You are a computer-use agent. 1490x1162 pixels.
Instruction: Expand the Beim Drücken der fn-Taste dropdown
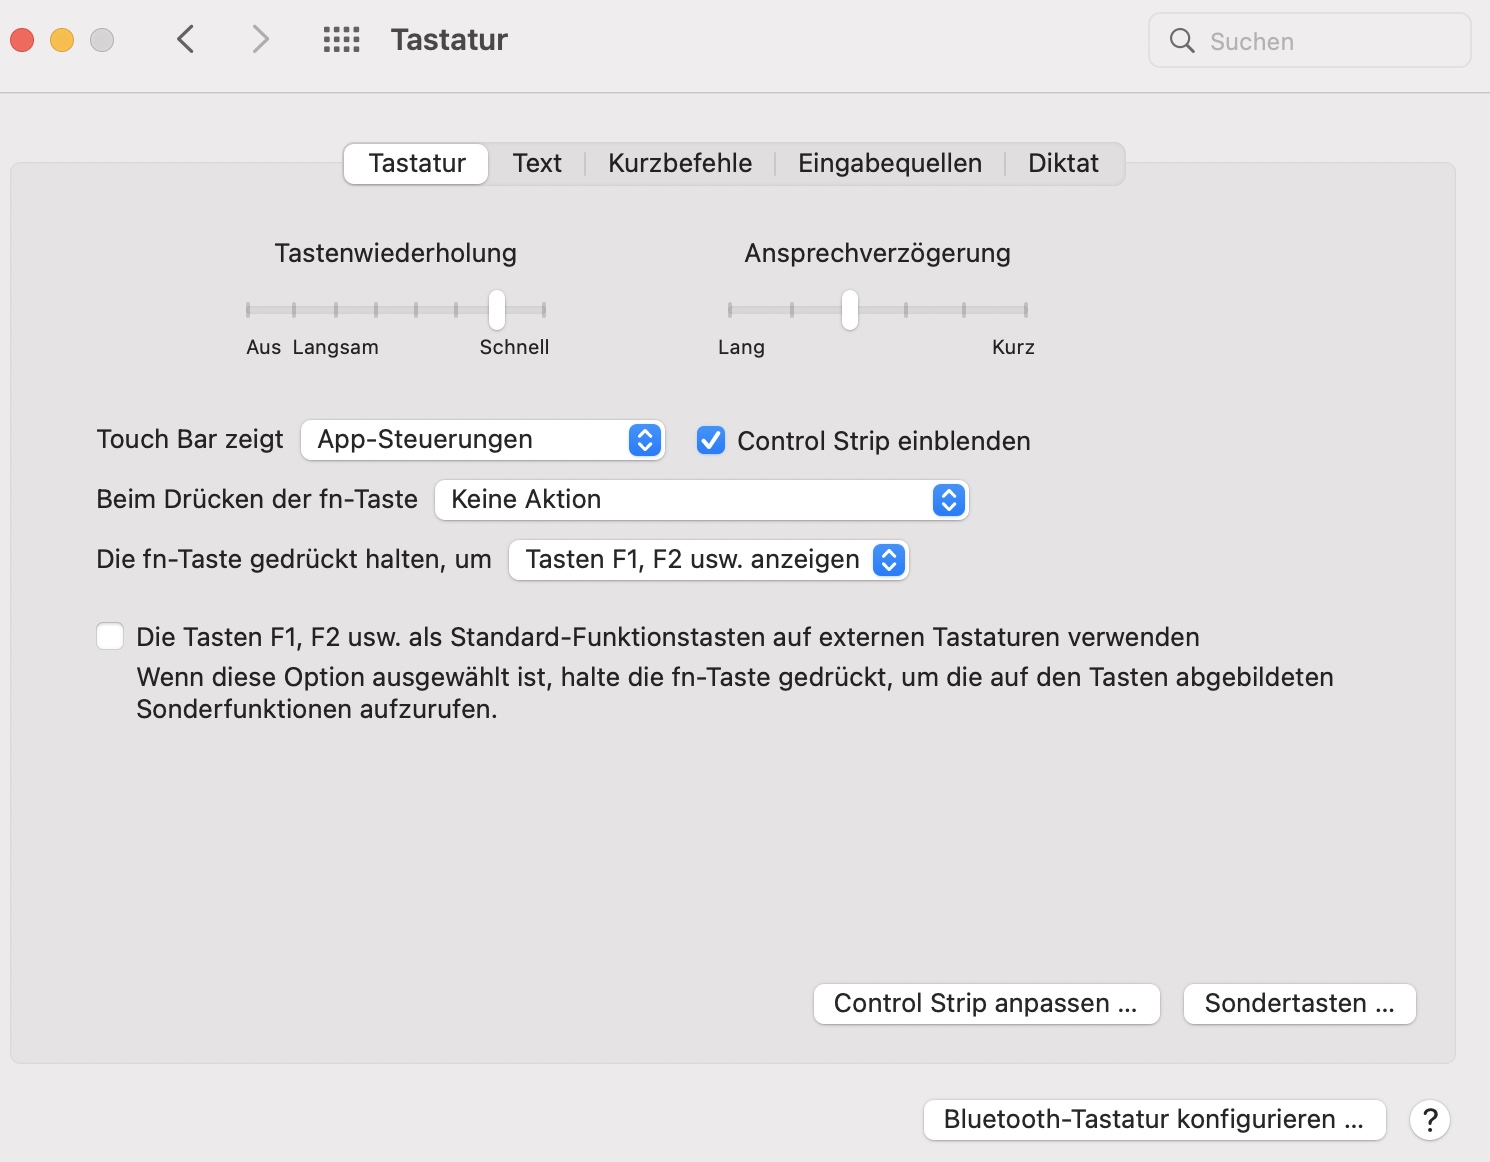tap(701, 500)
